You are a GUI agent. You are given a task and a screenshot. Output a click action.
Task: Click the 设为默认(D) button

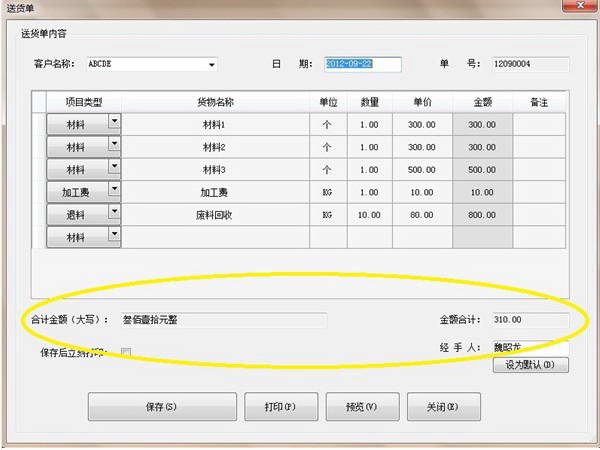[x=531, y=365]
